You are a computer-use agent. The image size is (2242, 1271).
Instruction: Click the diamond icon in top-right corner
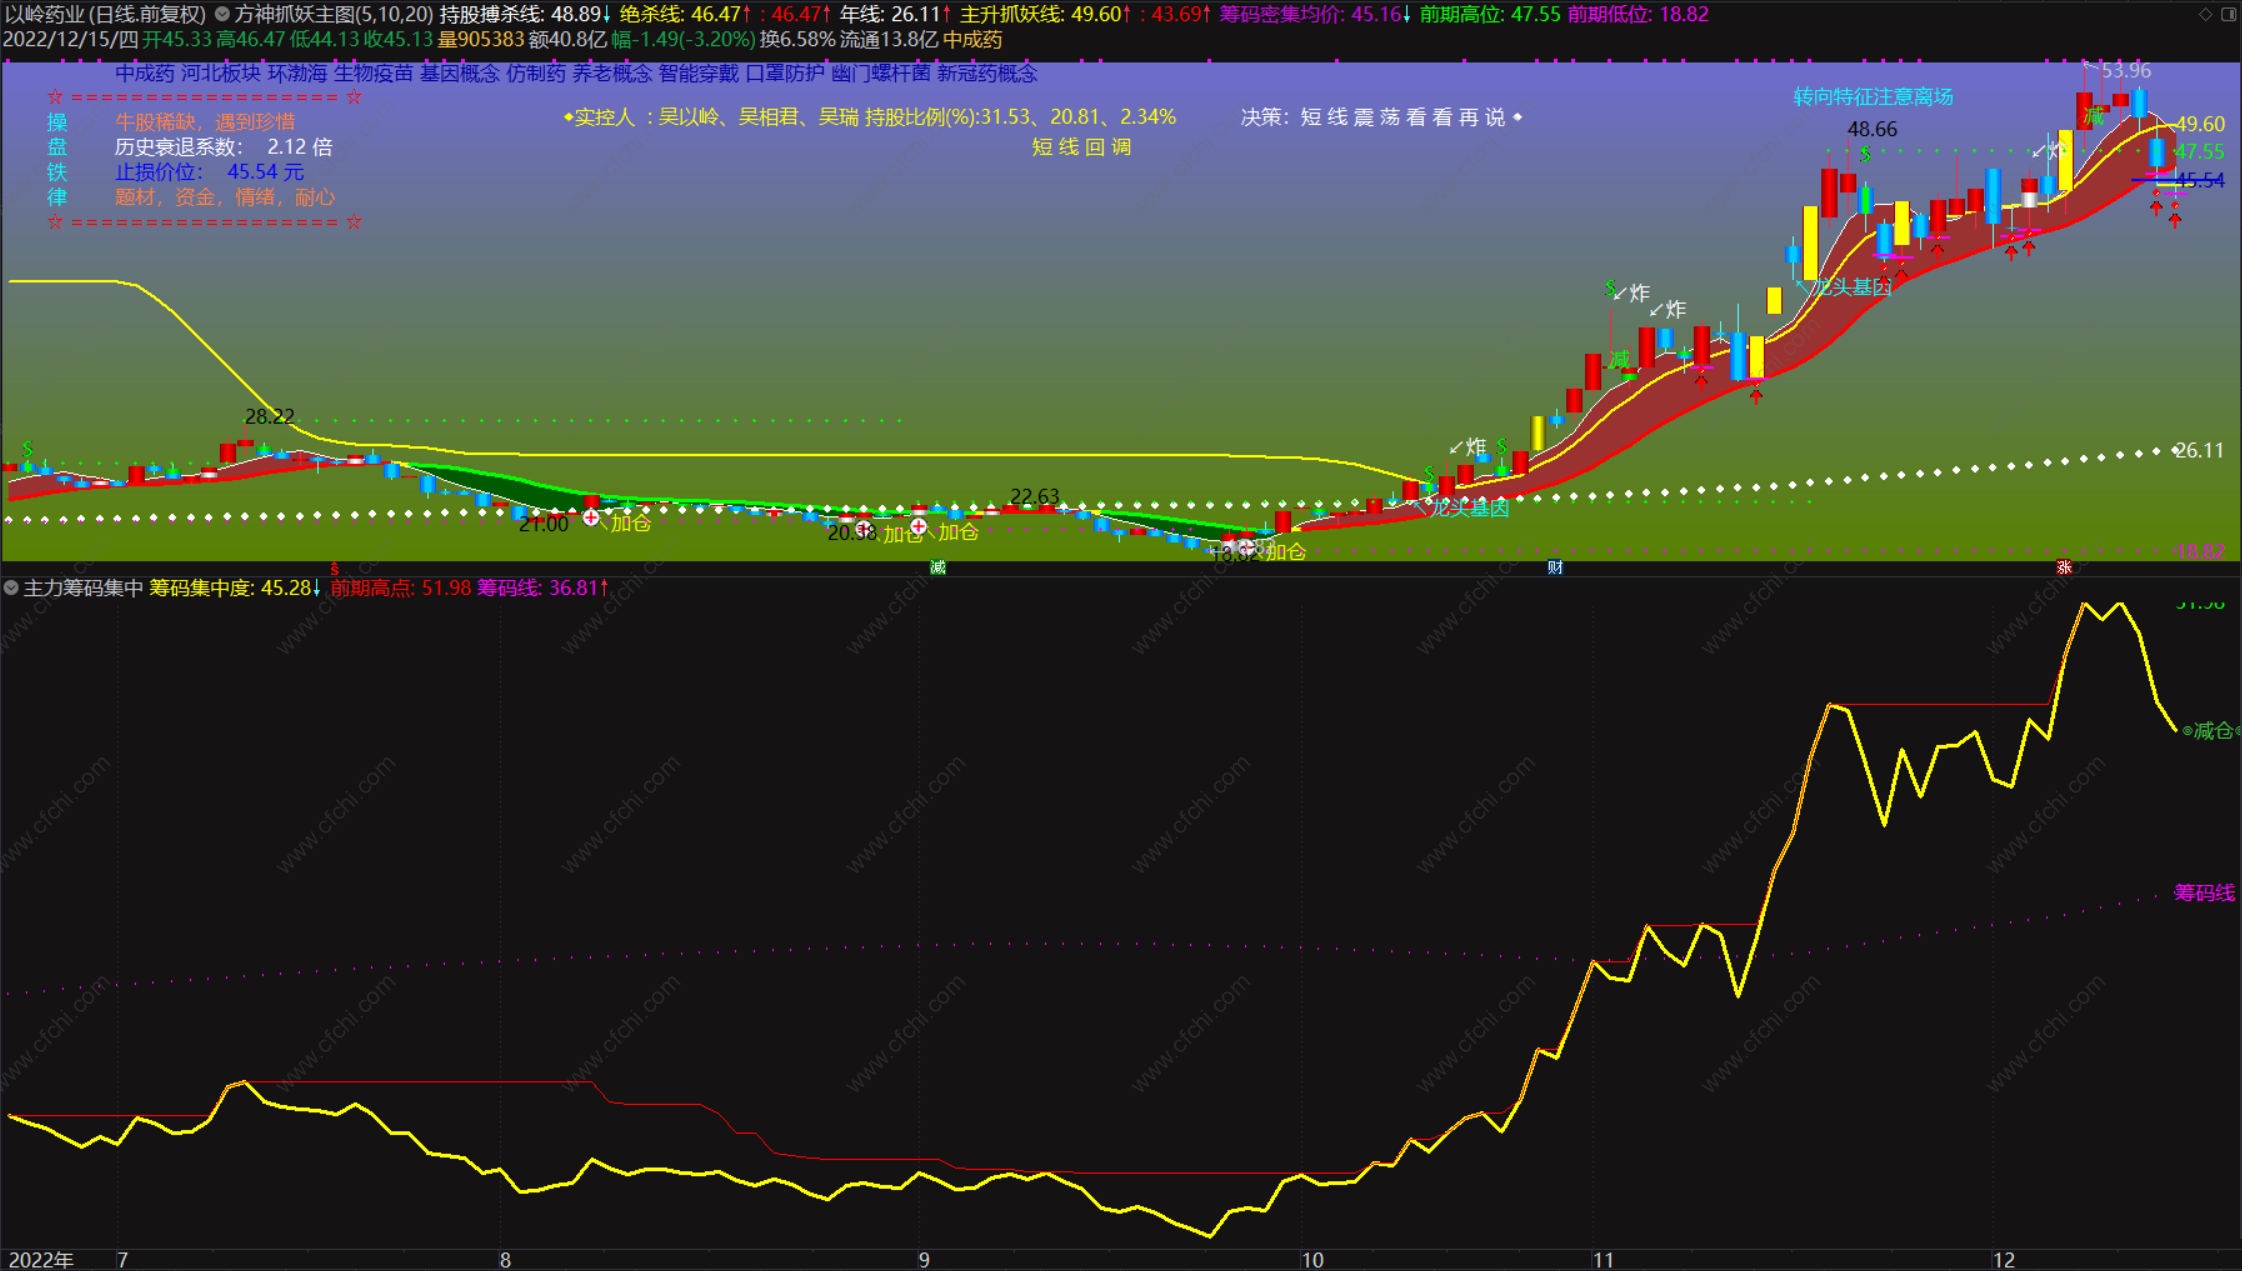click(x=2205, y=14)
